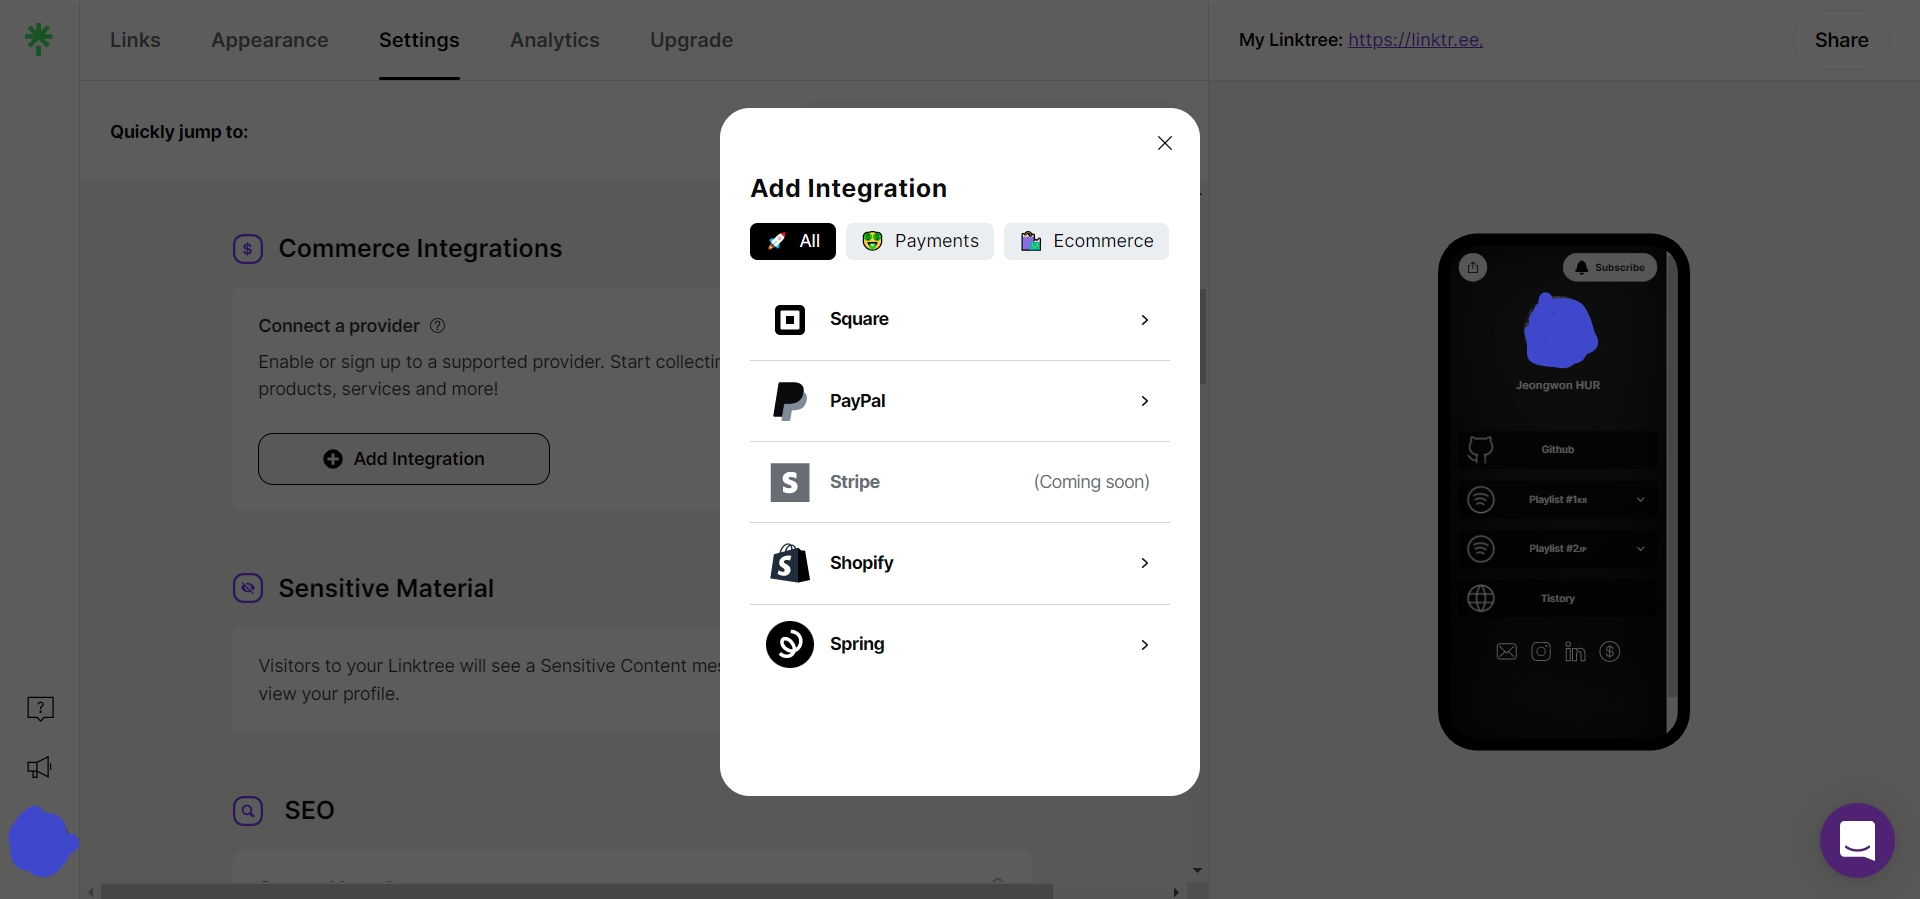Click the dollar payment icon in preview
Image resolution: width=1920 pixels, height=899 pixels.
1610,652
